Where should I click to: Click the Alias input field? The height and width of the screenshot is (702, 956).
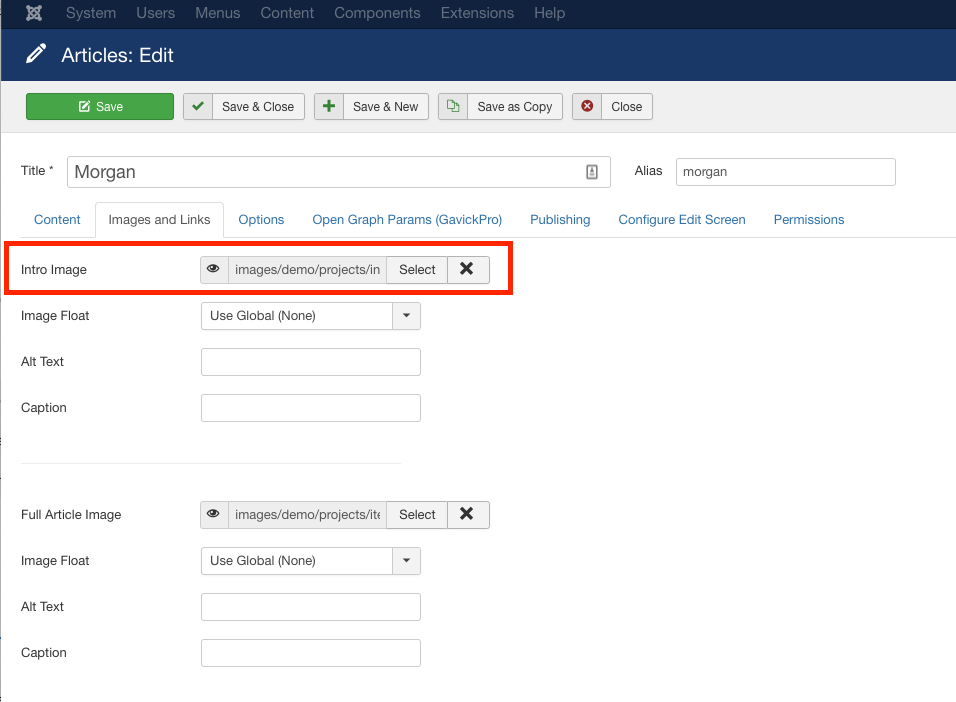[785, 172]
